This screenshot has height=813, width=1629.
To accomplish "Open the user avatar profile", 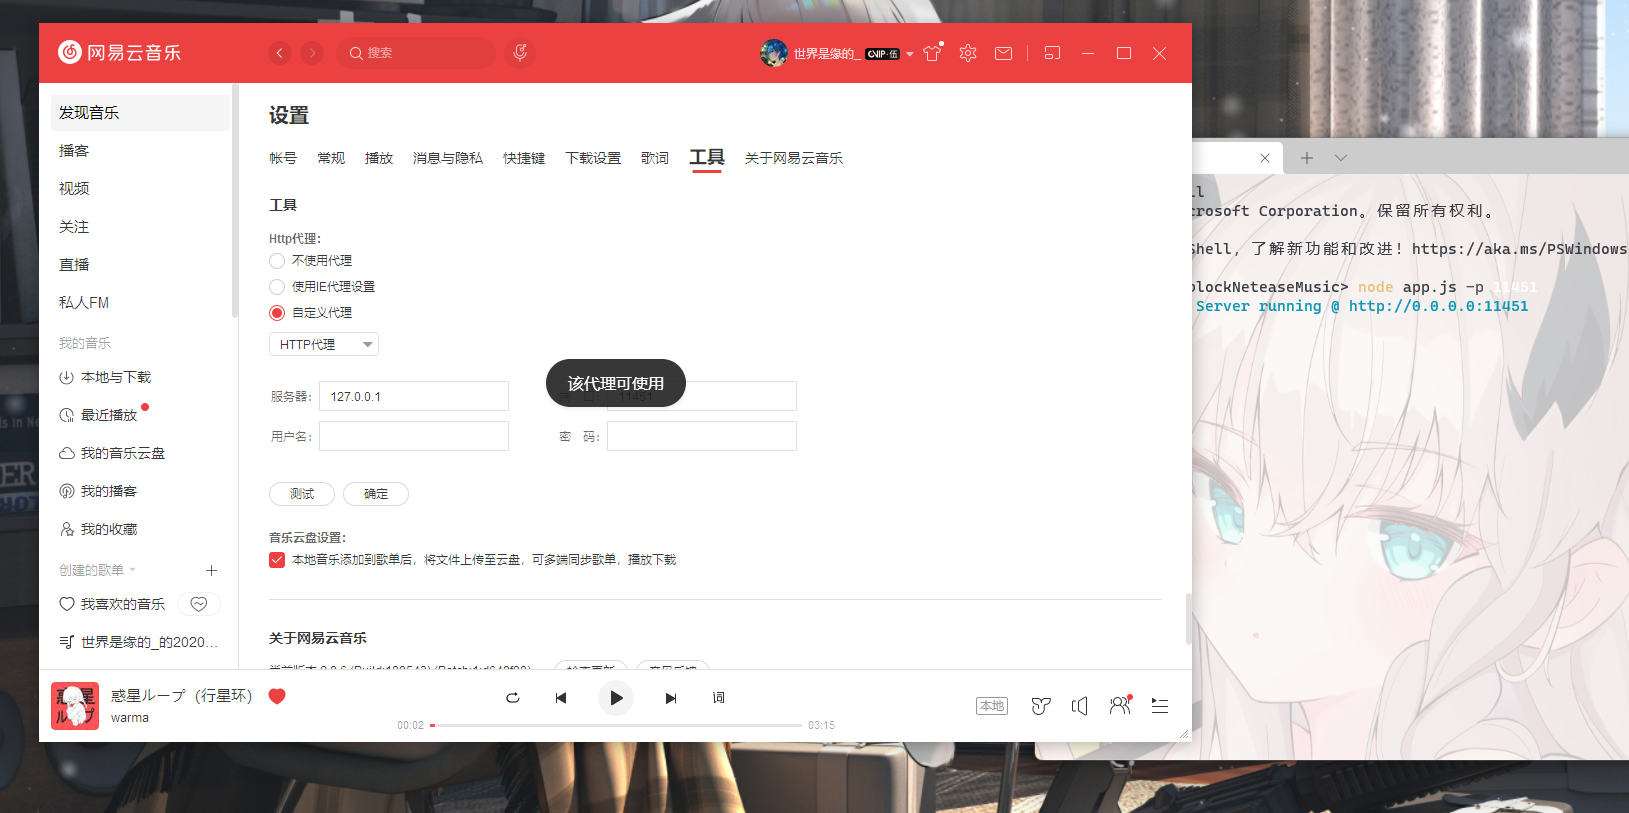I will [773, 53].
